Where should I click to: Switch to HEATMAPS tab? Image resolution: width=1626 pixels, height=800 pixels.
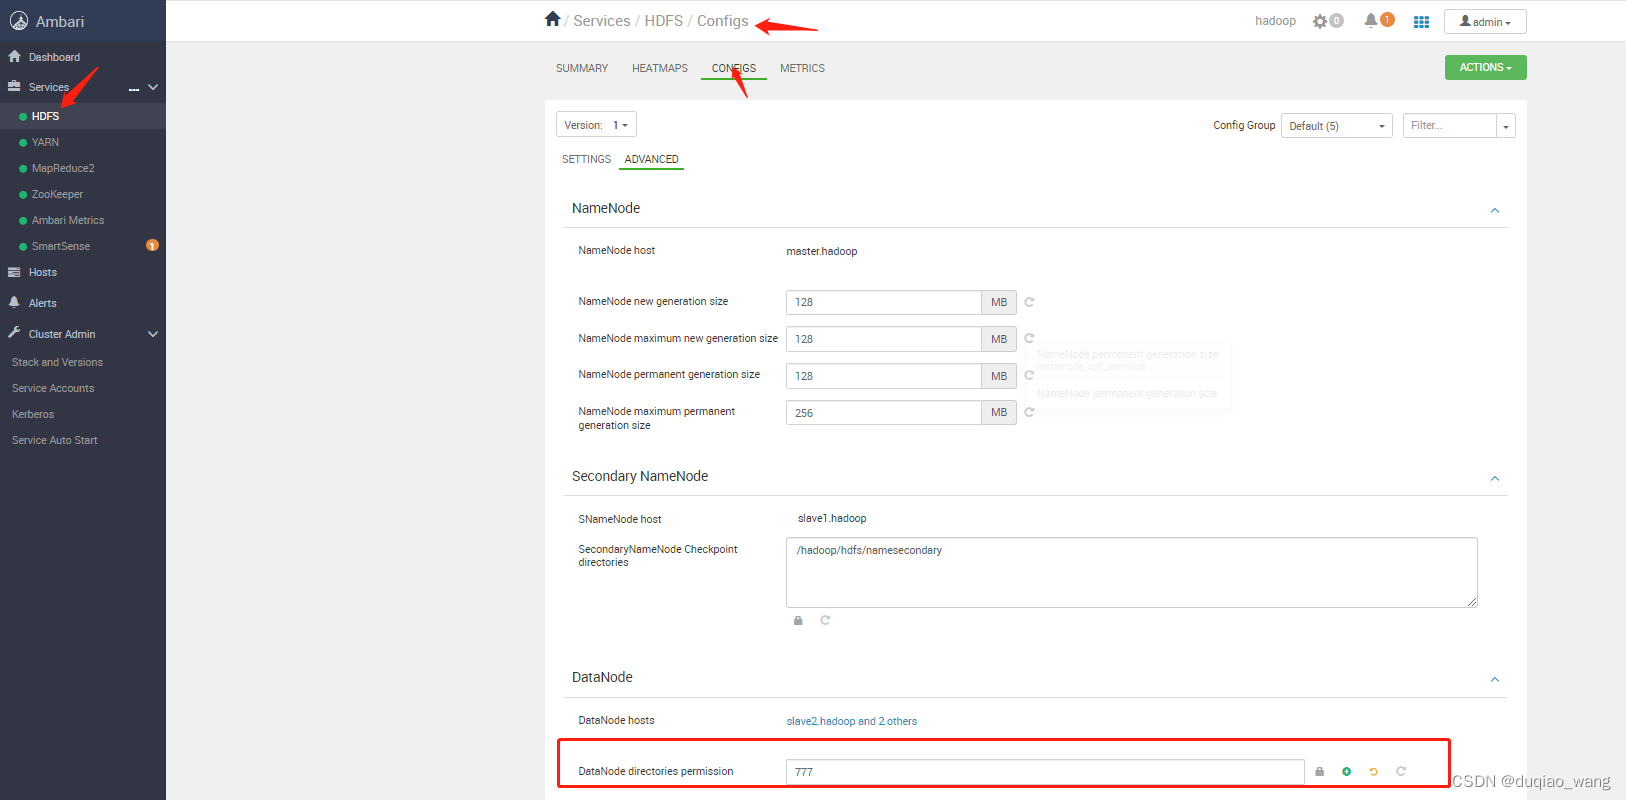[x=660, y=68]
